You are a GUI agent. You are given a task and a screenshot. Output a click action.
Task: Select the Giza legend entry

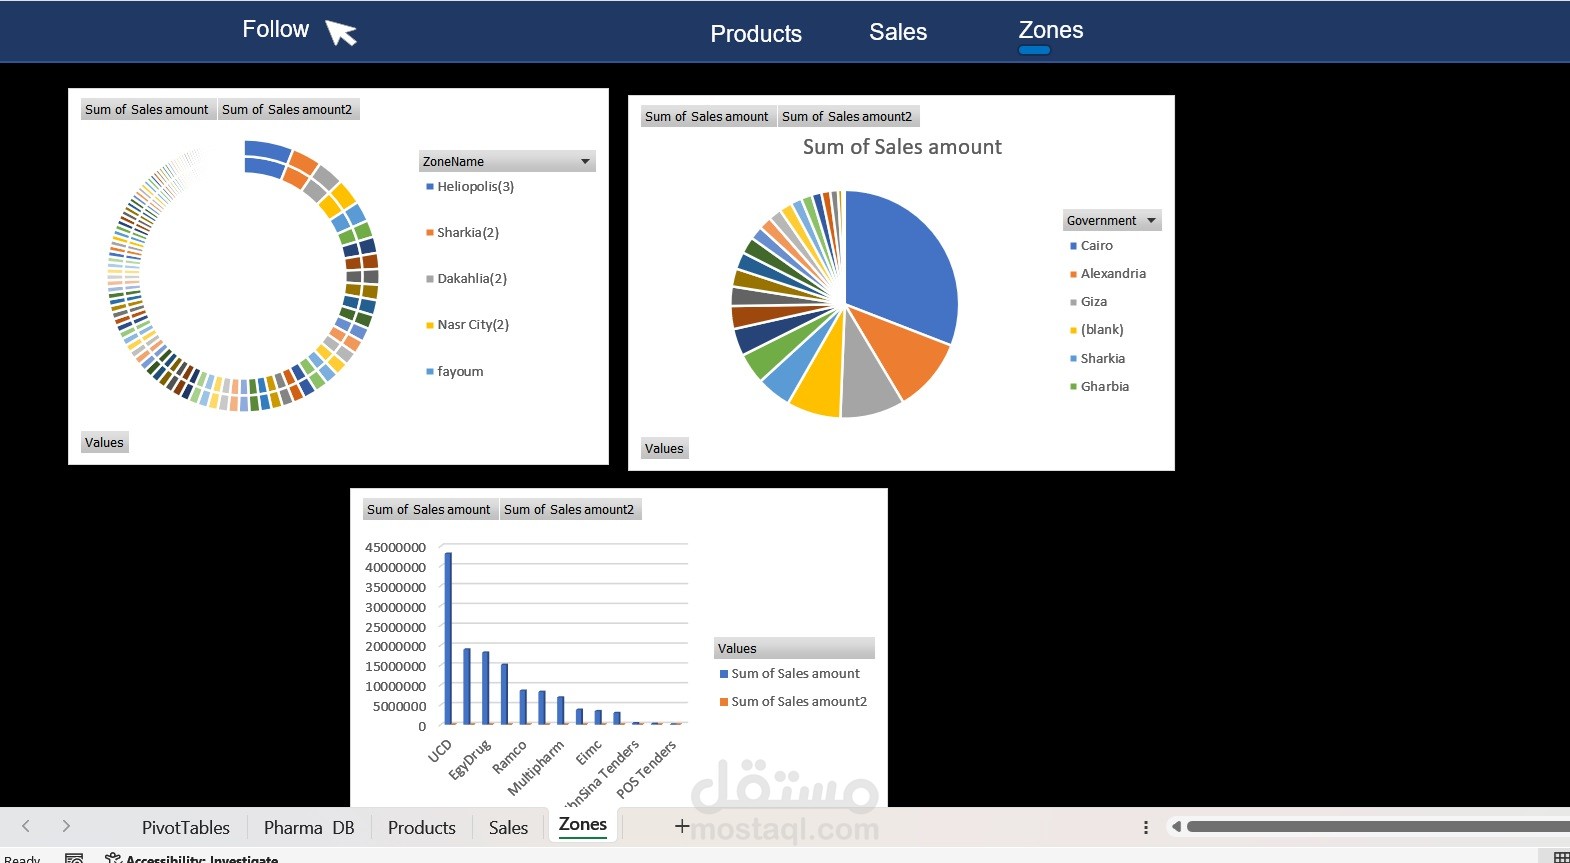(1088, 301)
